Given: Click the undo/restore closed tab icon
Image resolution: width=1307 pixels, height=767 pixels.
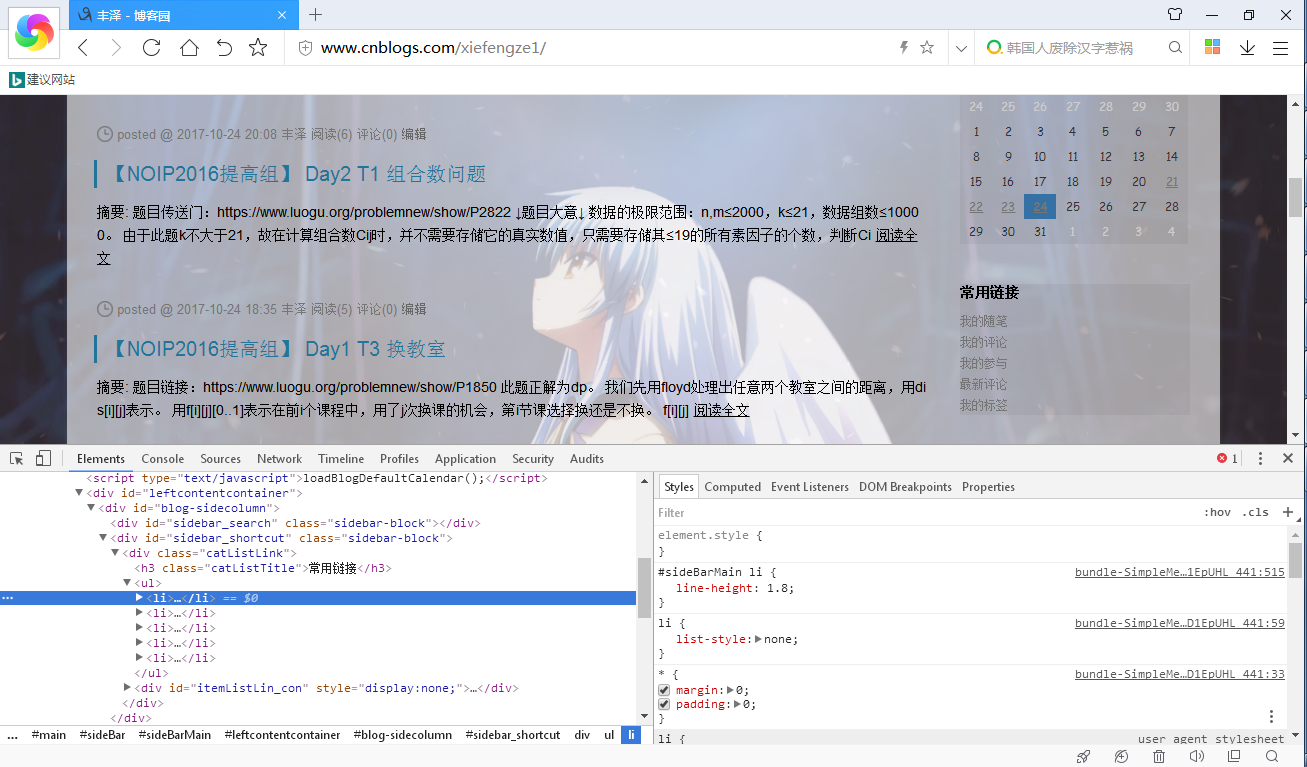Looking at the screenshot, I should click(x=224, y=47).
